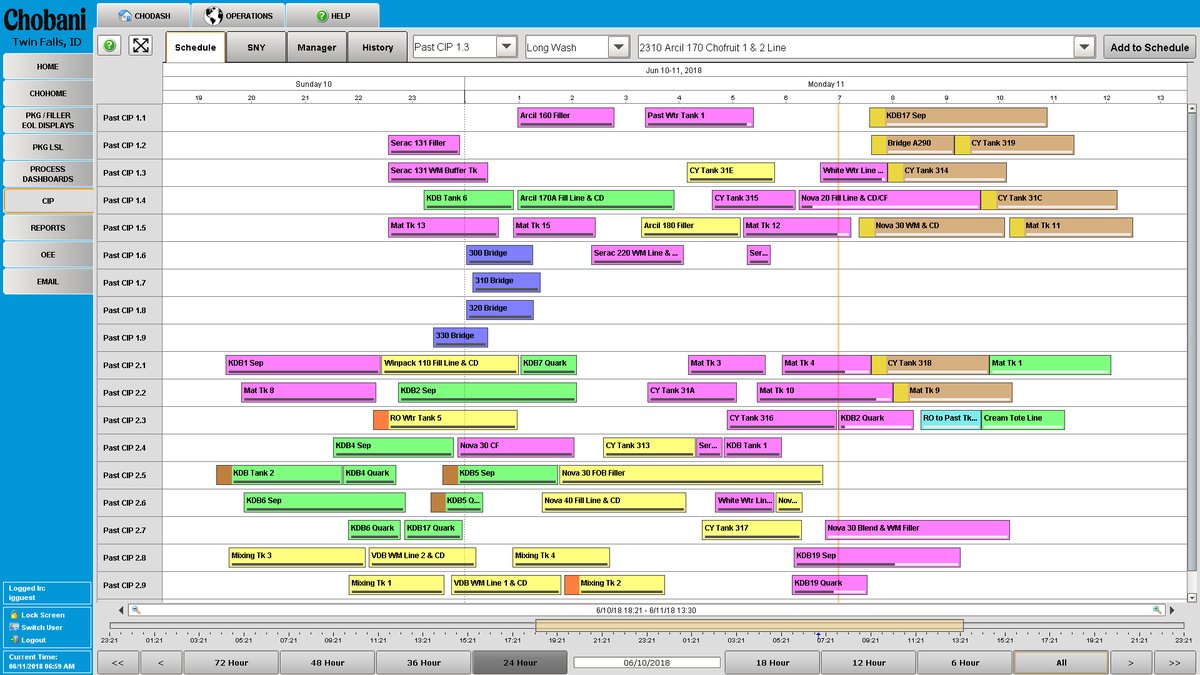This screenshot has height=675, width=1200.
Task: Click the left arrow beside the range bar
Action: pyautogui.click(x=122, y=610)
